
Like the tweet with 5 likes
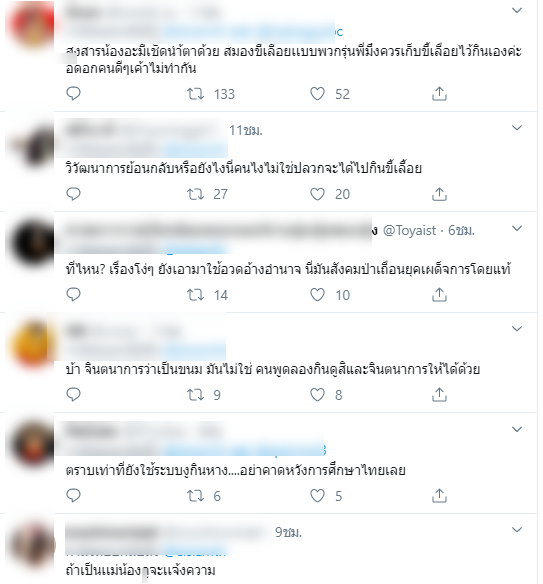tap(317, 496)
